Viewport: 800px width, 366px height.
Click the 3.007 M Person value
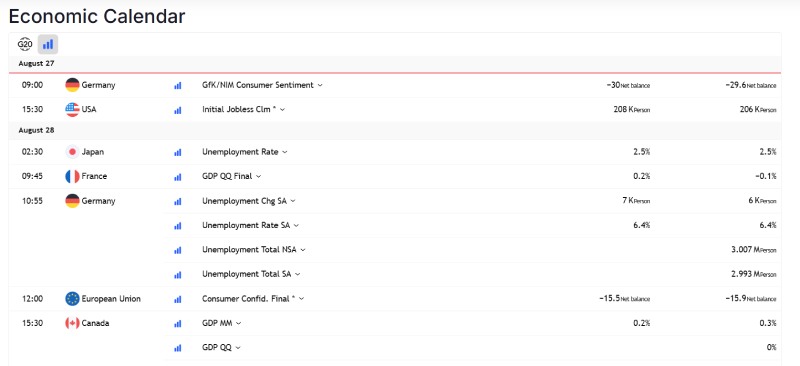pos(754,250)
